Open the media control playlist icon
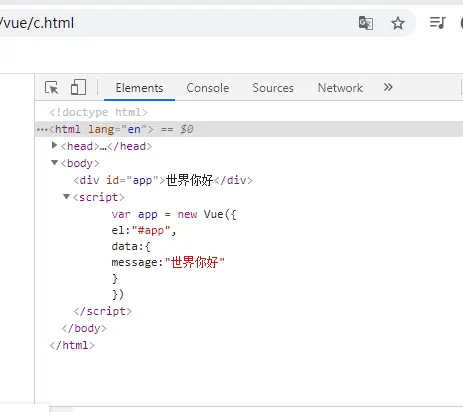Image resolution: width=463 pixels, height=412 pixels. tap(437, 23)
